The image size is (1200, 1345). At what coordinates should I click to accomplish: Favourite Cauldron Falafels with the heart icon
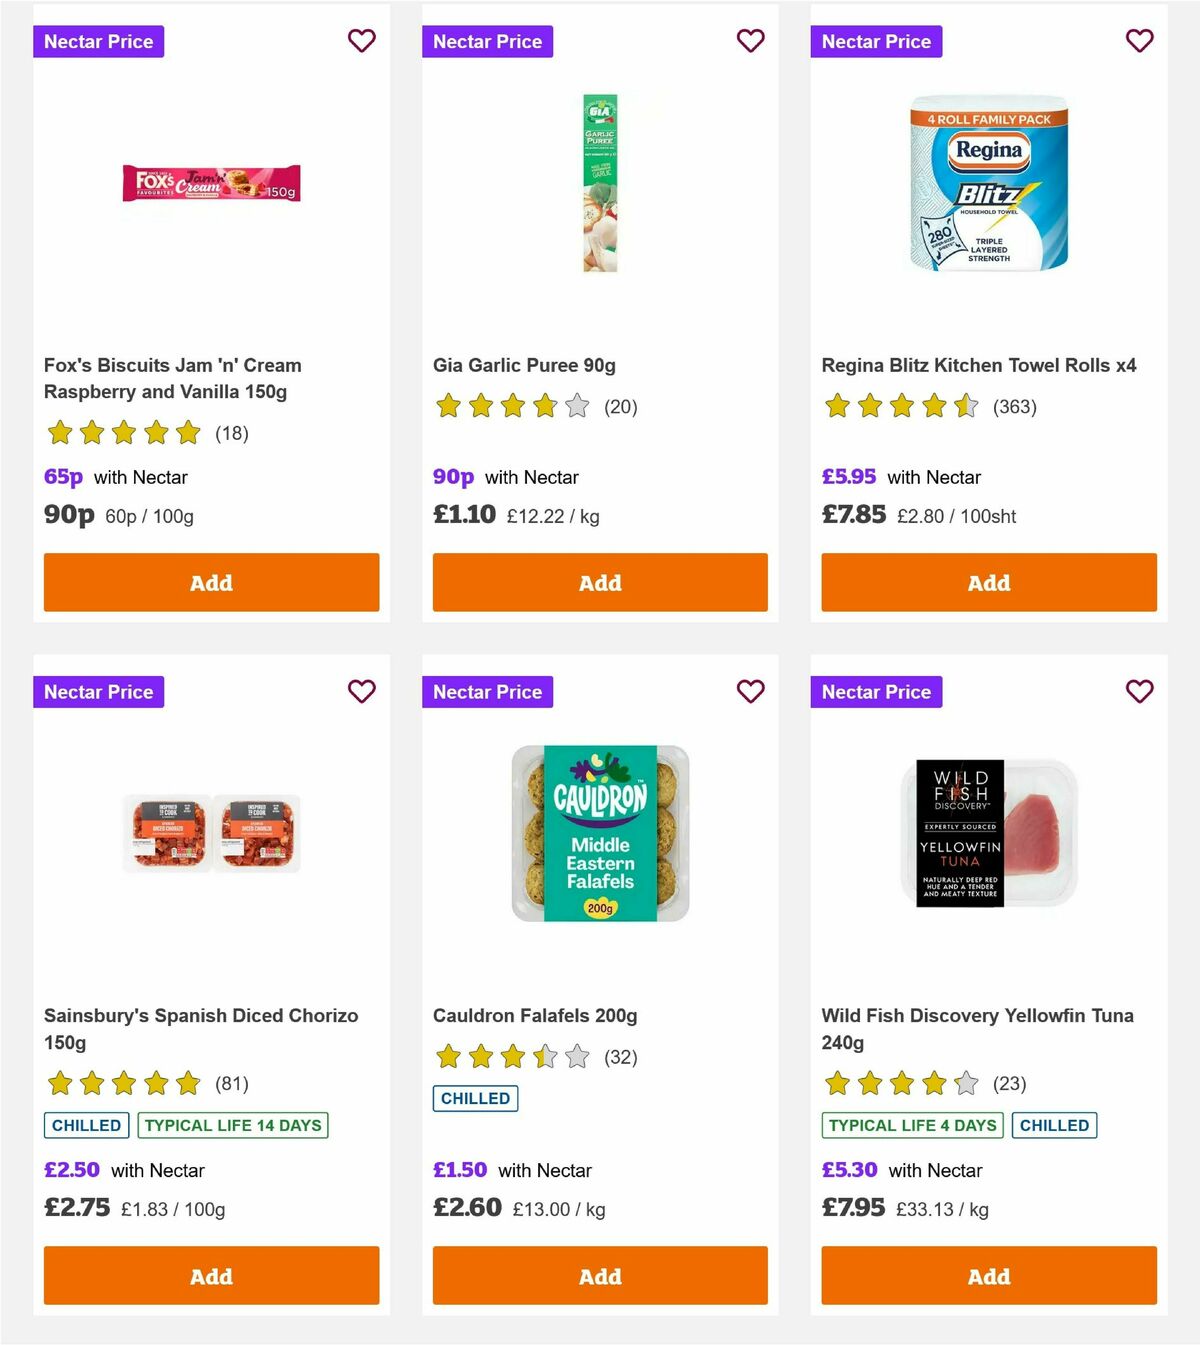coord(750,691)
